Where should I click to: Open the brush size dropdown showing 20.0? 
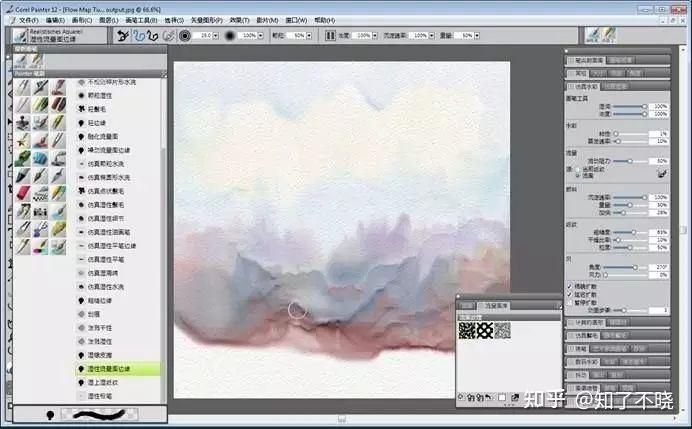coord(215,35)
